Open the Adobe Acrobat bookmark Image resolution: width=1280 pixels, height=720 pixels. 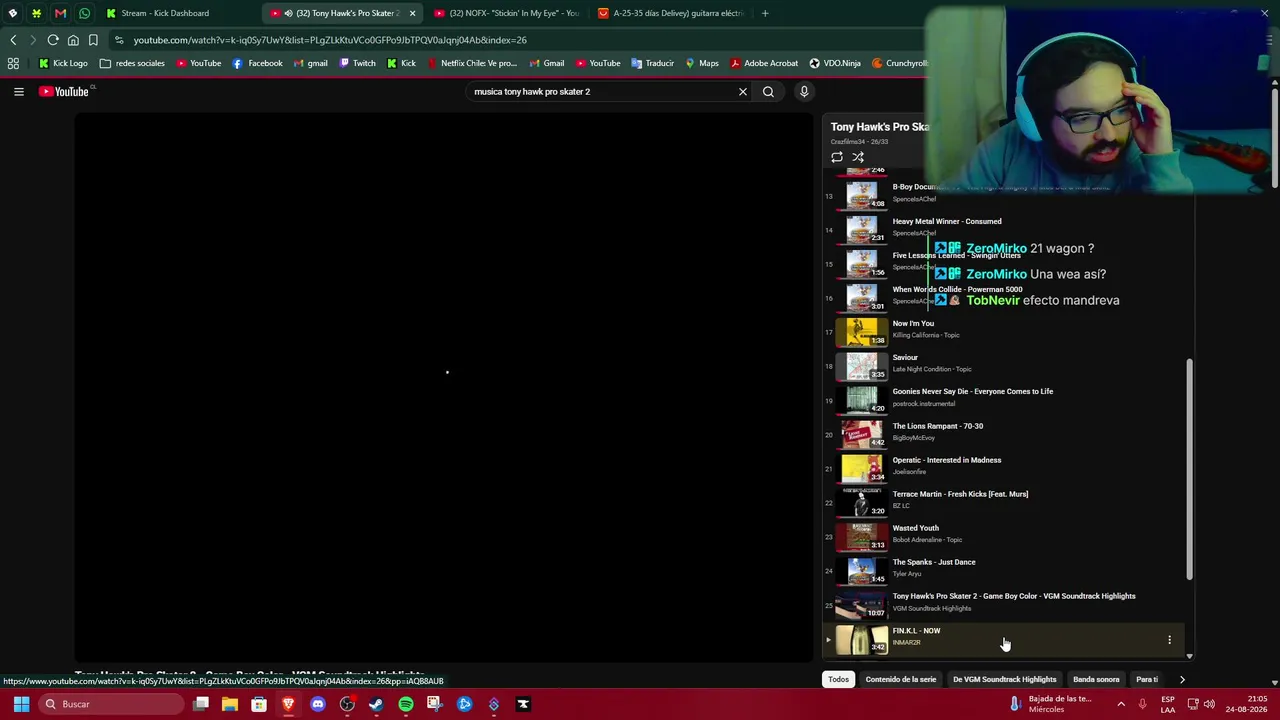[764, 63]
